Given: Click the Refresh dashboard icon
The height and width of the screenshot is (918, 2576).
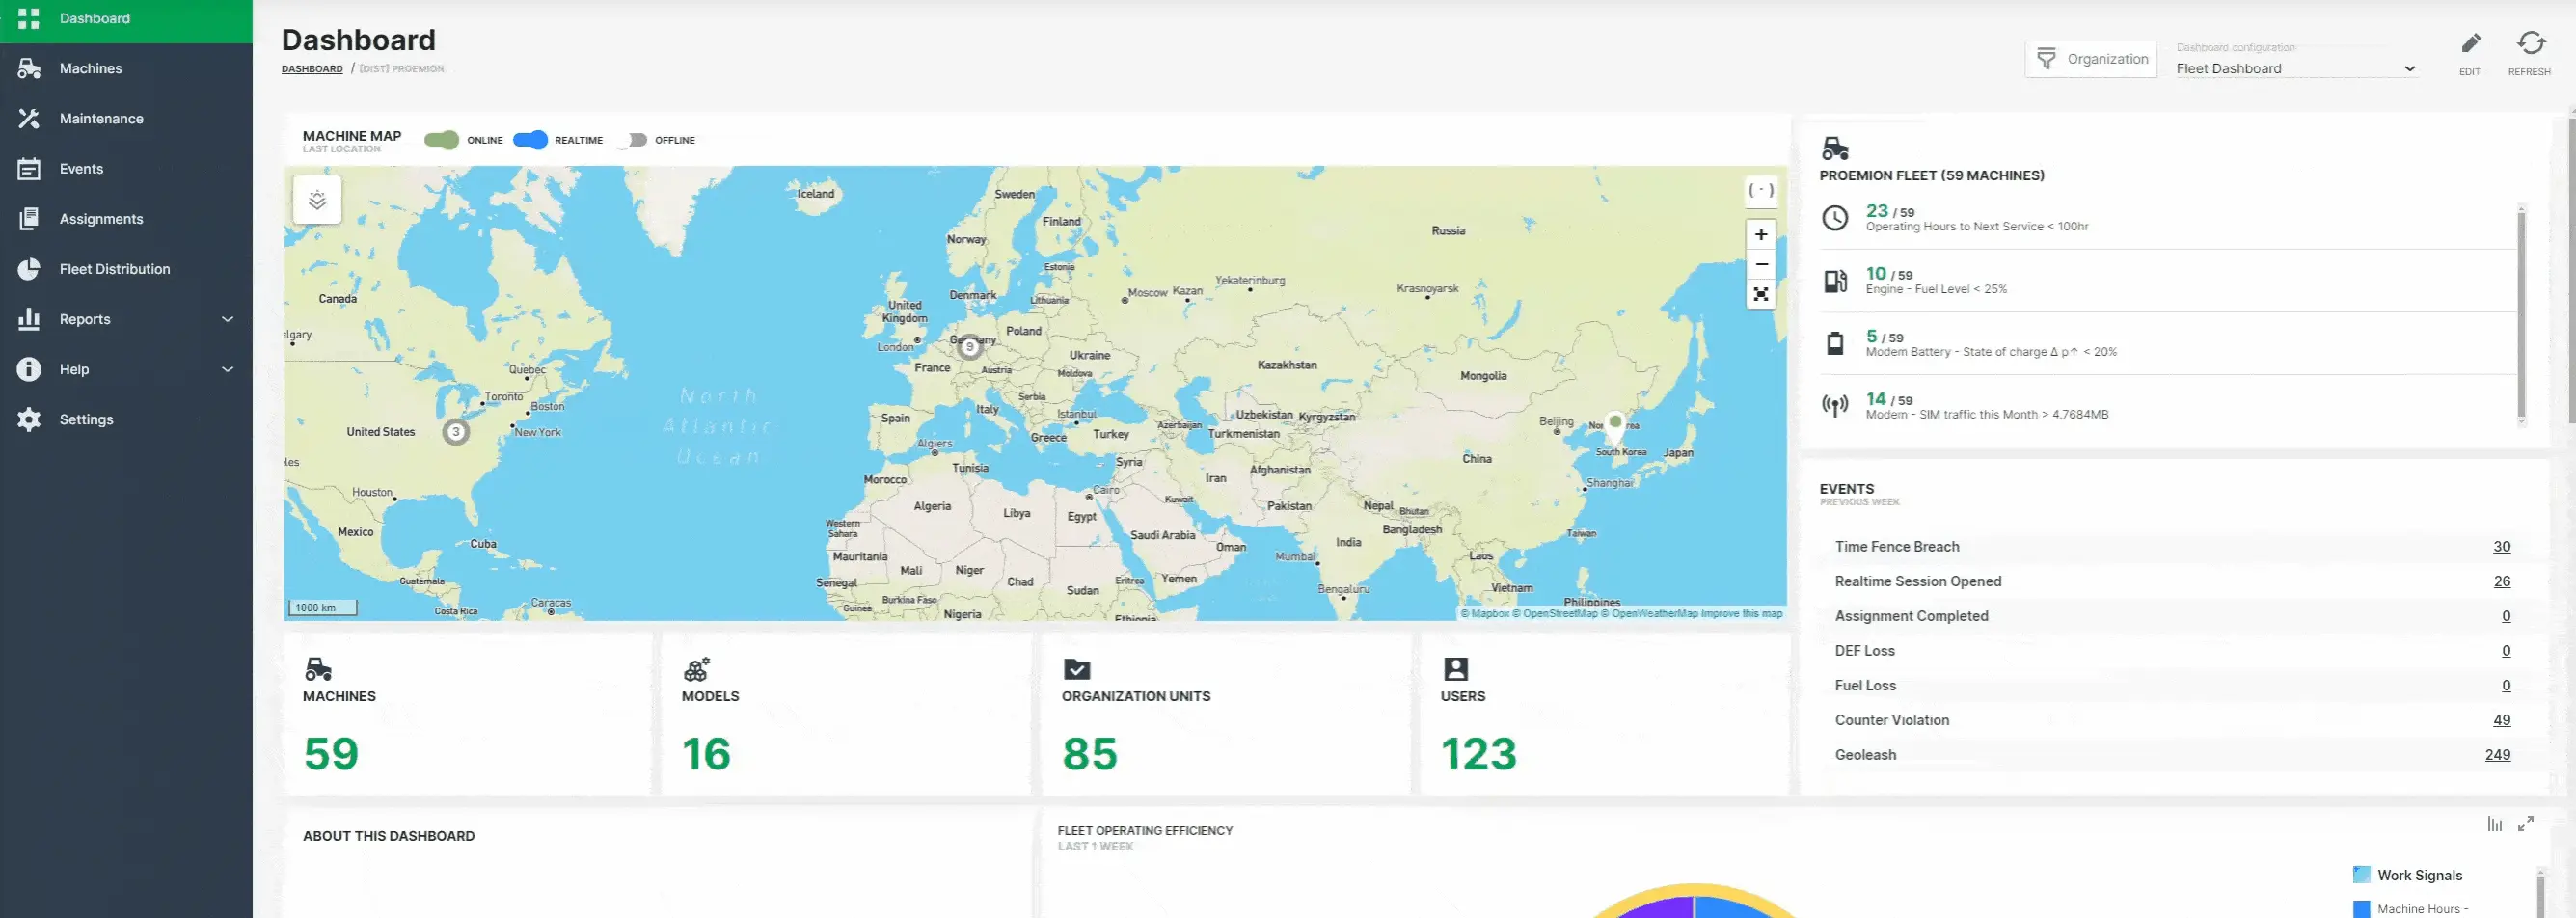Looking at the screenshot, I should coord(2530,44).
